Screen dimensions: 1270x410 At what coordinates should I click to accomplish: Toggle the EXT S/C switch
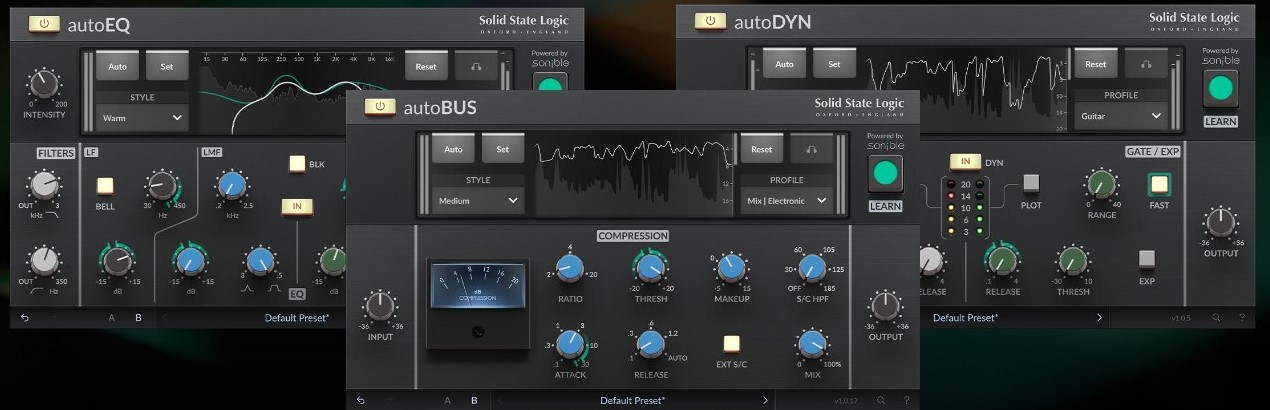[x=732, y=343]
